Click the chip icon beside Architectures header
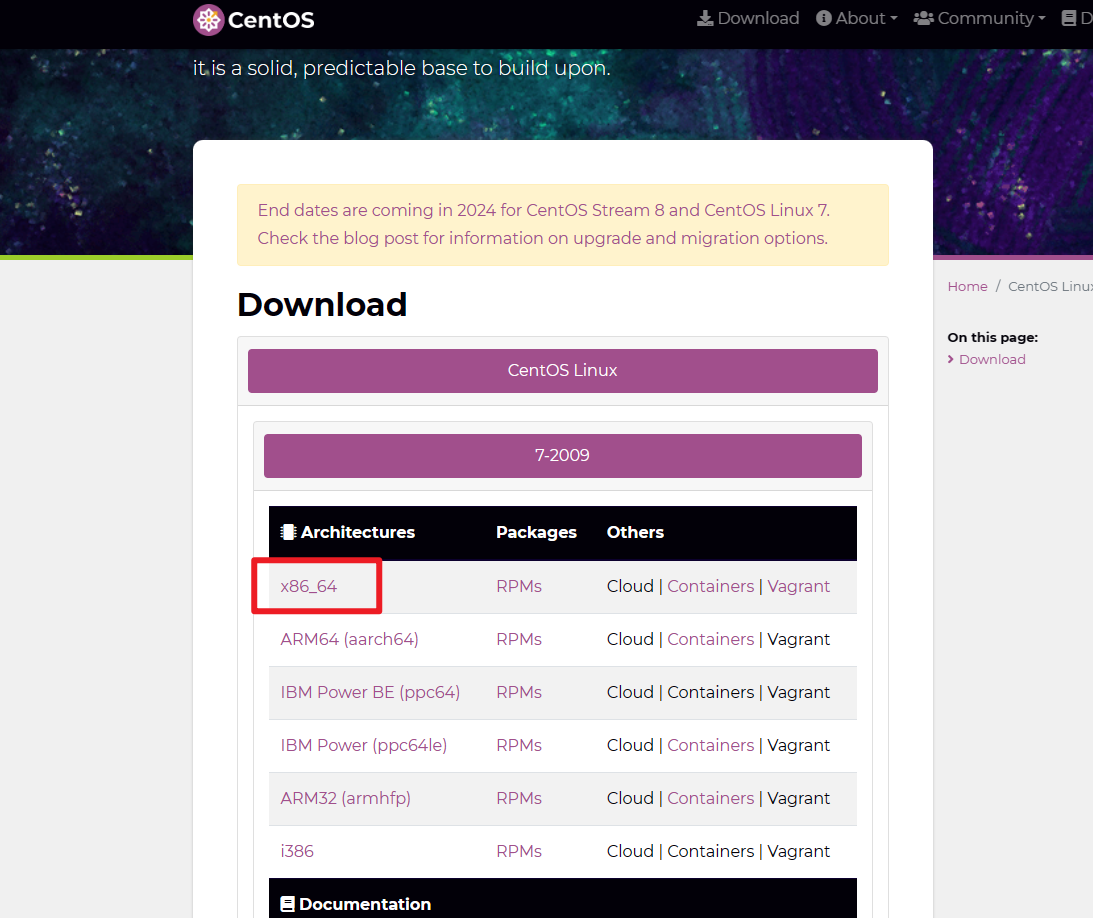Viewport: 1093px width, 918px height. coord(288,533)
